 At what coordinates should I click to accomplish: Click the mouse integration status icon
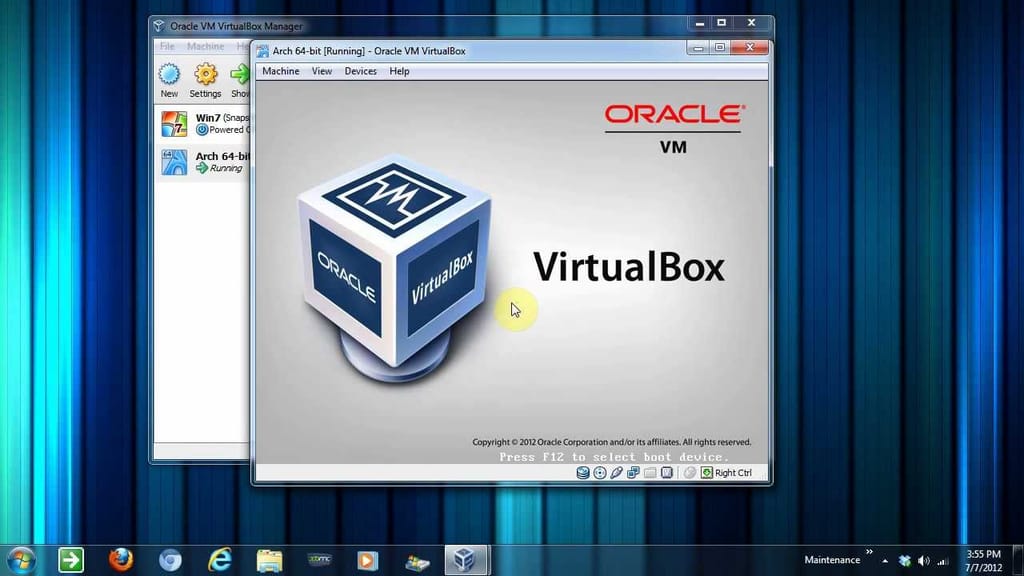point(690,473)
